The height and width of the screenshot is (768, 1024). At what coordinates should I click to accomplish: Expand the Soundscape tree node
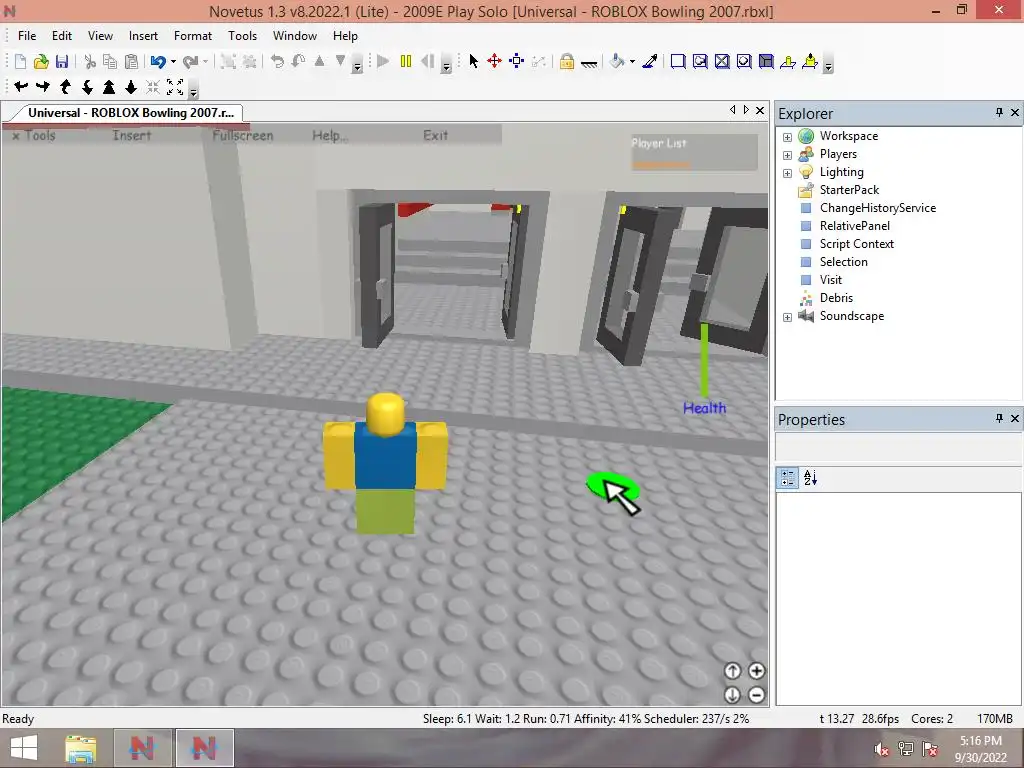tap(787, 317)
